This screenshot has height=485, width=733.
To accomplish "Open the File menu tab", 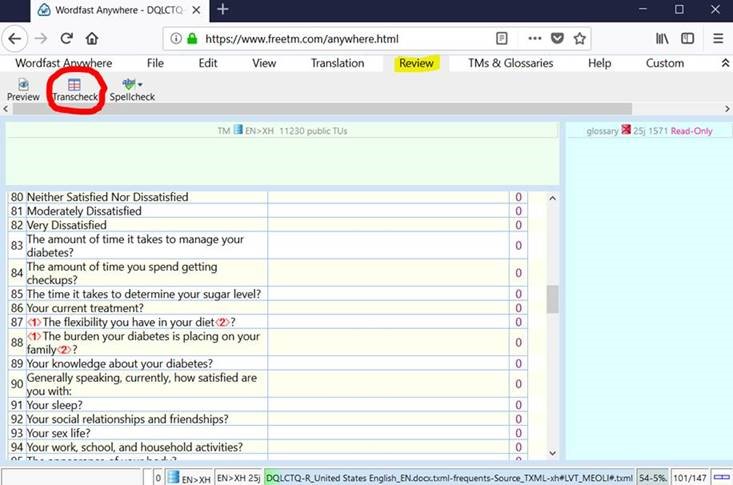I will coord(155,63).
